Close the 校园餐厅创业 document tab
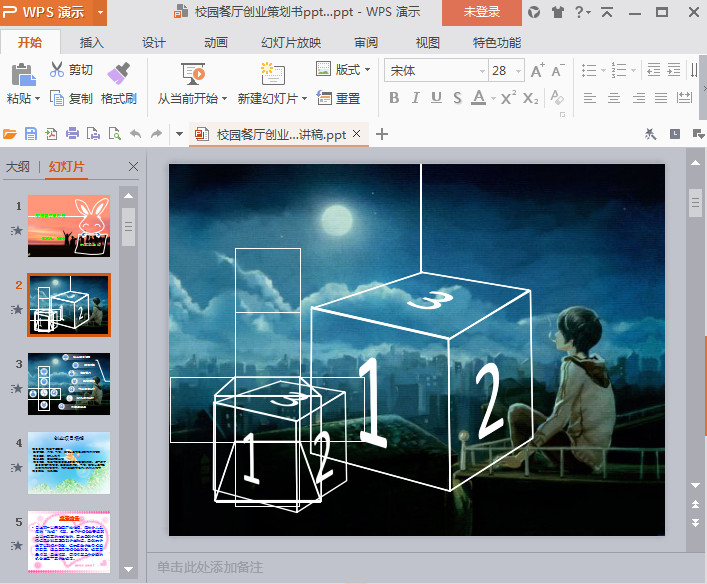Image resolution: width=707 pixels, height=584 pixels. click(x=357, y=133)
